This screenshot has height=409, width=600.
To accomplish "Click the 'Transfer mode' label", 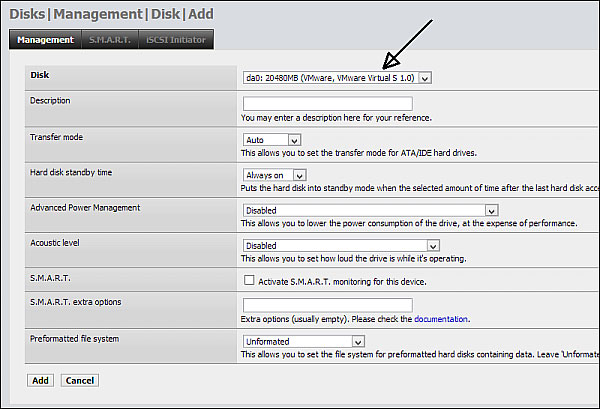I will pos(56,137).
